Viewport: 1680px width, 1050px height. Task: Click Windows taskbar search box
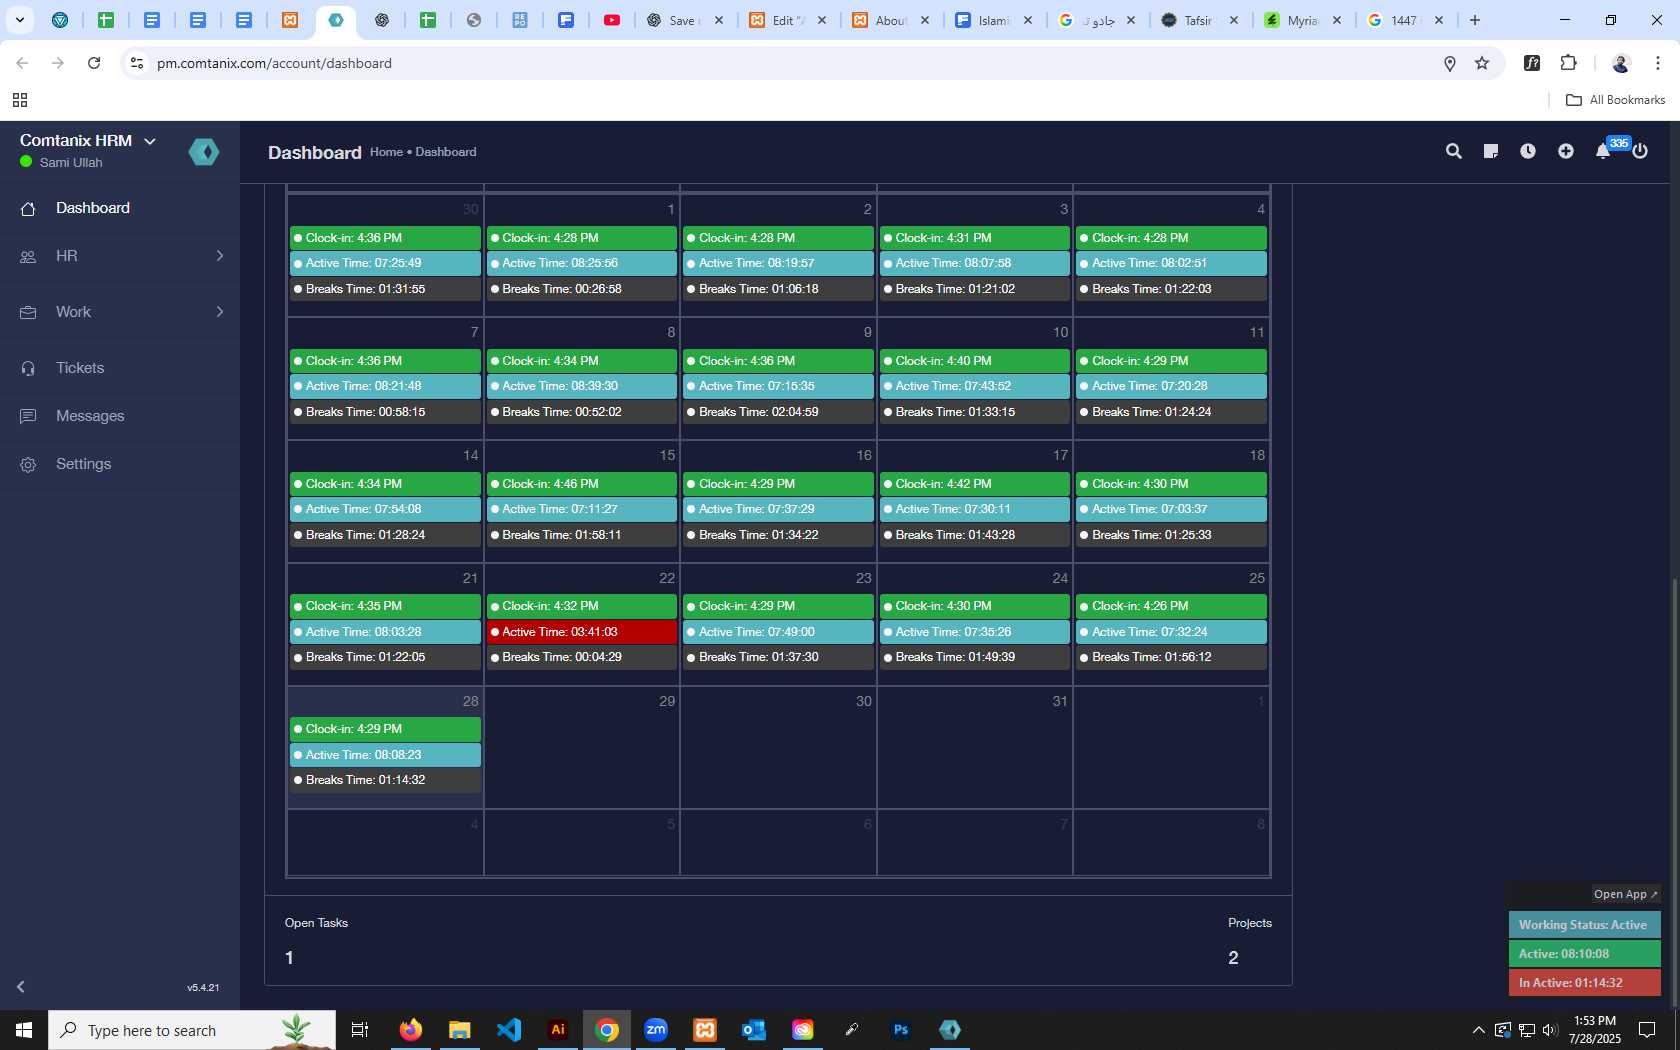point(192,1030)
